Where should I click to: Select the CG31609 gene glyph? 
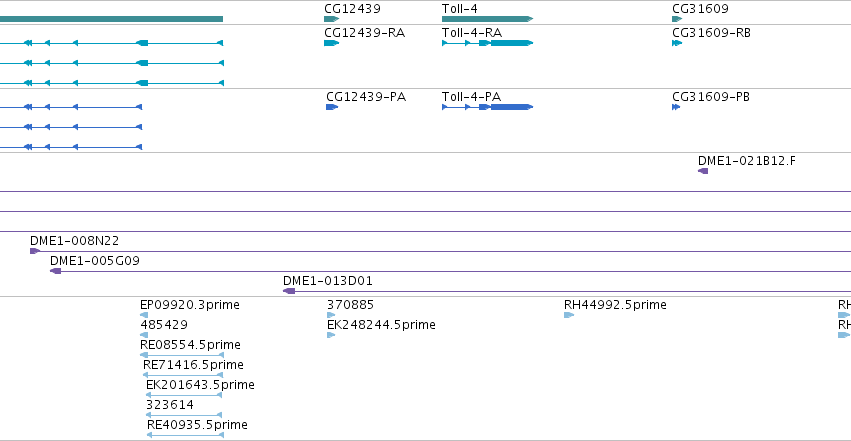click(677, 19)
